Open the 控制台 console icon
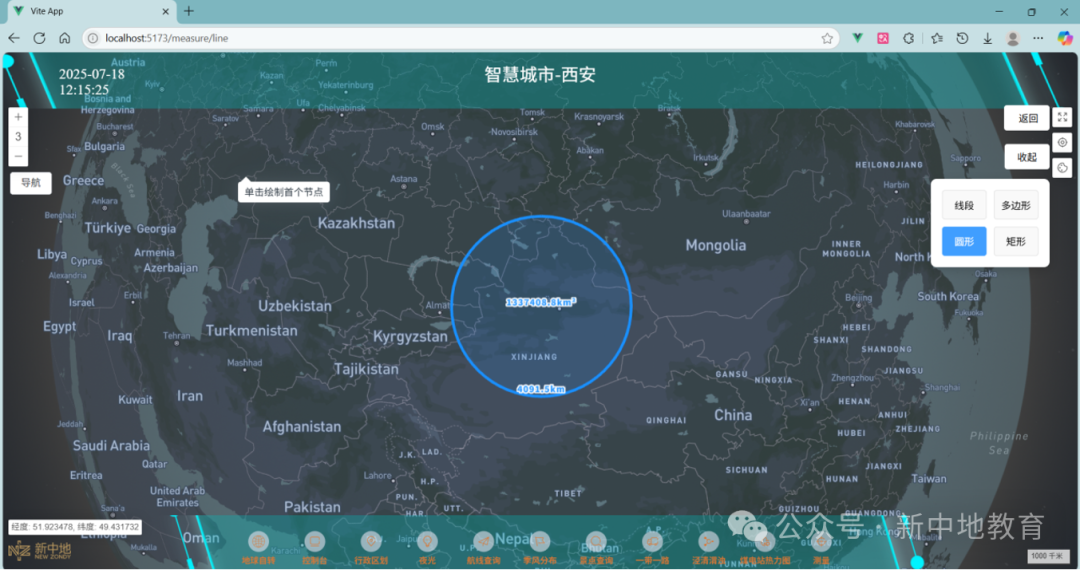The image size is (1080, 570). pos(314,542)
